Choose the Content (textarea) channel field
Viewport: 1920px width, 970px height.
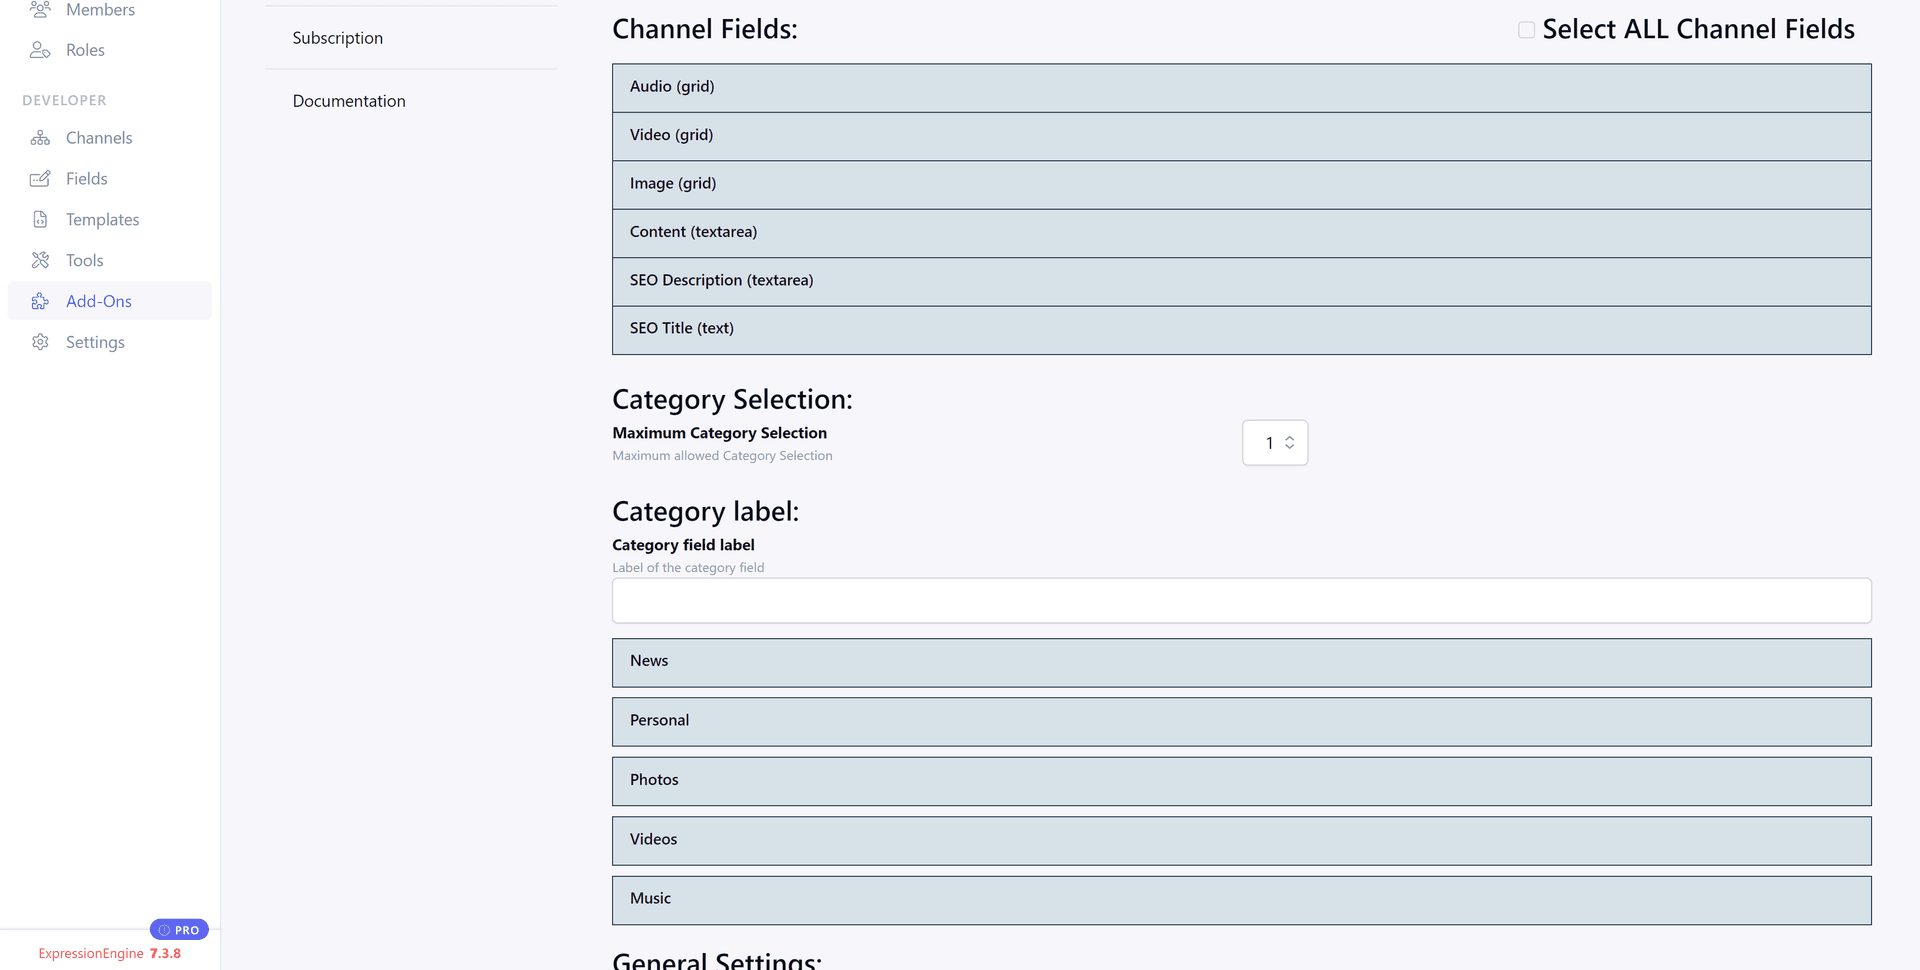coord(1240,233)
